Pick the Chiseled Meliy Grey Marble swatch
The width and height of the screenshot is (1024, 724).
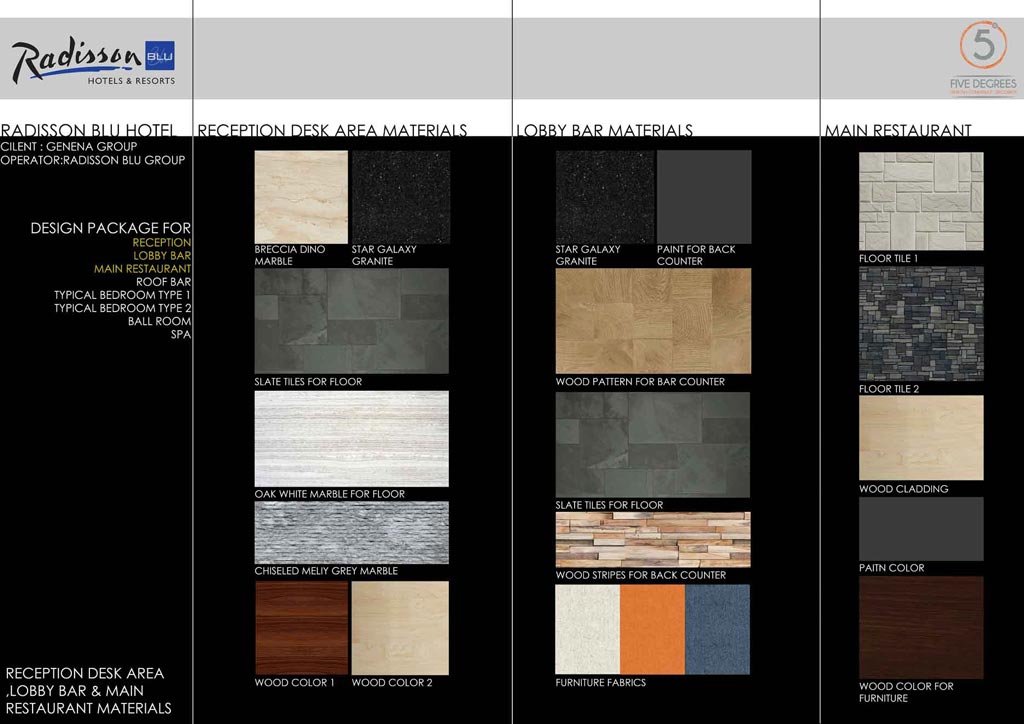(351, 533)
